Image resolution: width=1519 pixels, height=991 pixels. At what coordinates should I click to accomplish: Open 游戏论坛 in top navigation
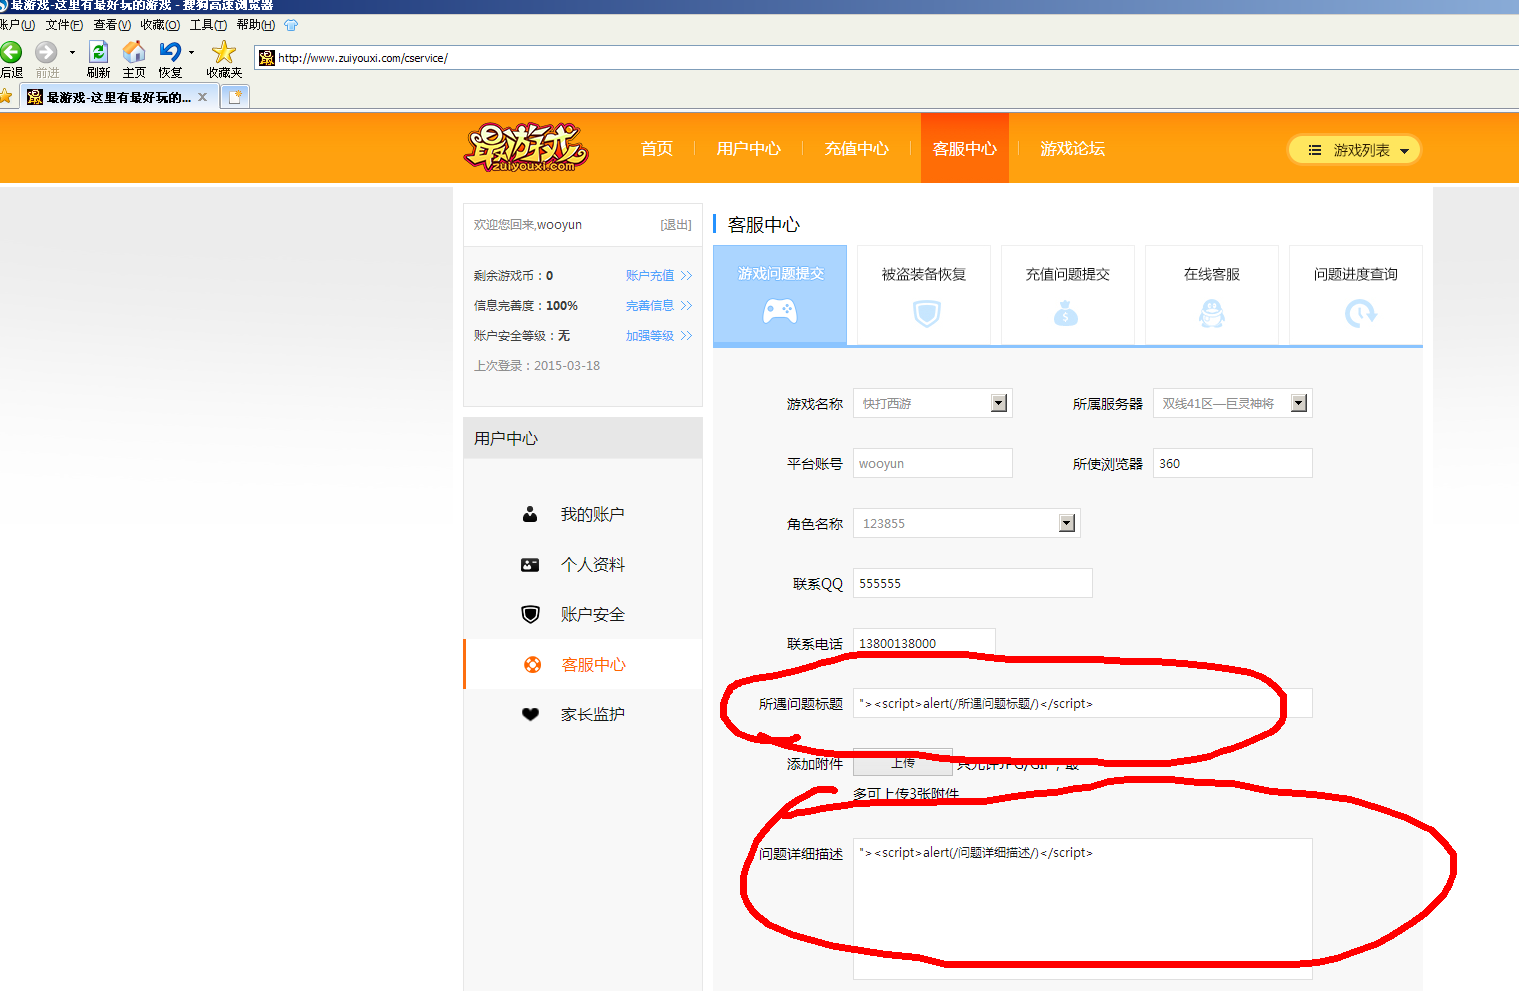pyautogui.click(x=1073, y=148)
